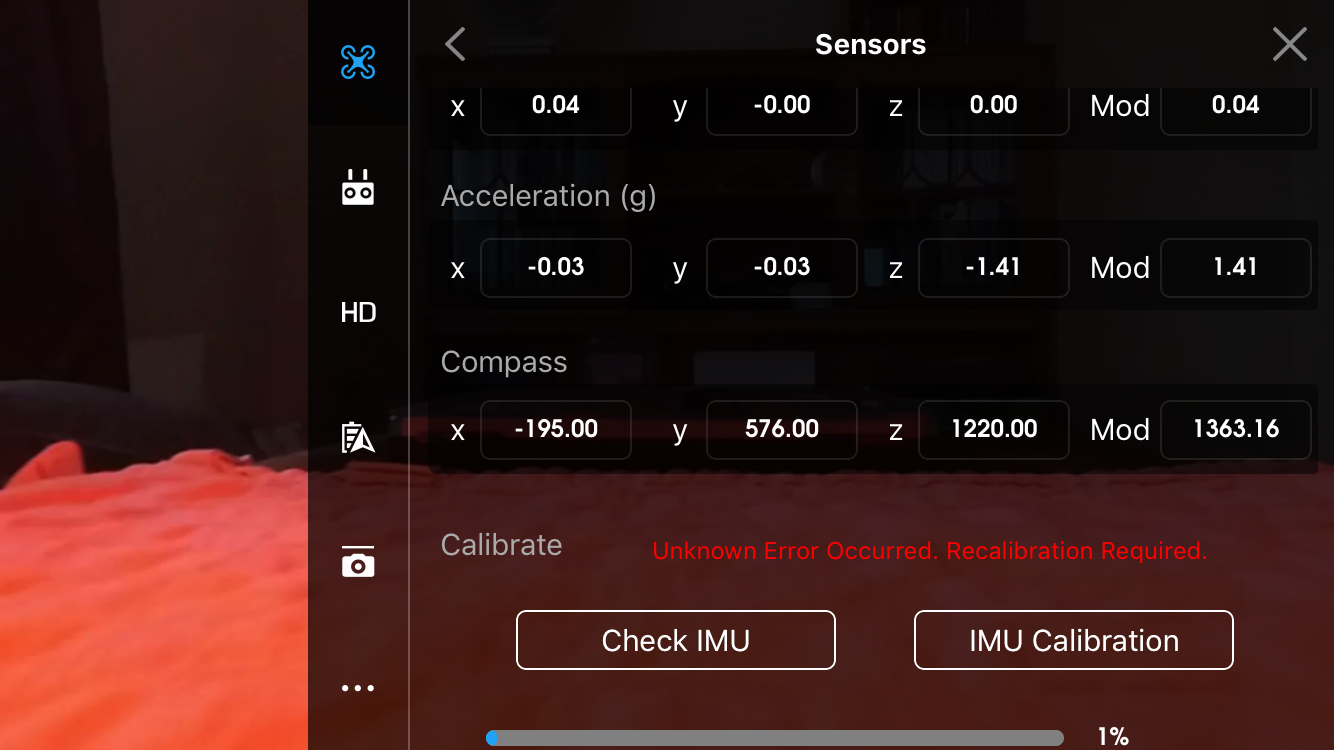Open aircraft battery settings icon
This screenshot has height=750, width=1334.
[357, 438]
